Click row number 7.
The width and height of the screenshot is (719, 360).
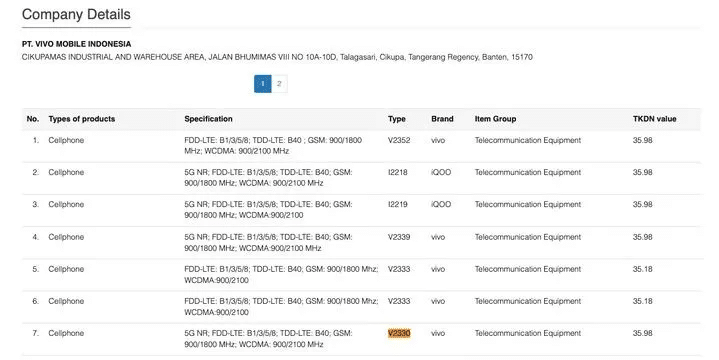pyautogui.click(x=36, y=333)
